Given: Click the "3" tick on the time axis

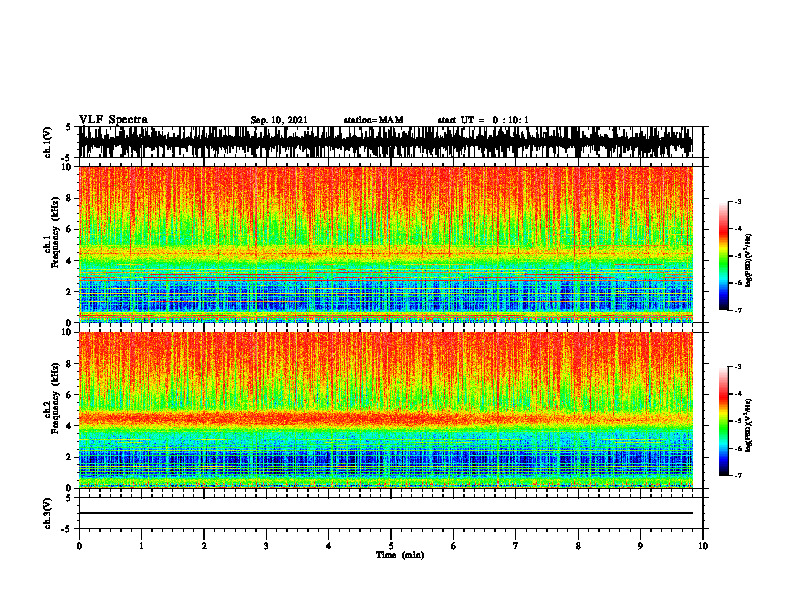Looking at the screenshot, I should [266, 546].
